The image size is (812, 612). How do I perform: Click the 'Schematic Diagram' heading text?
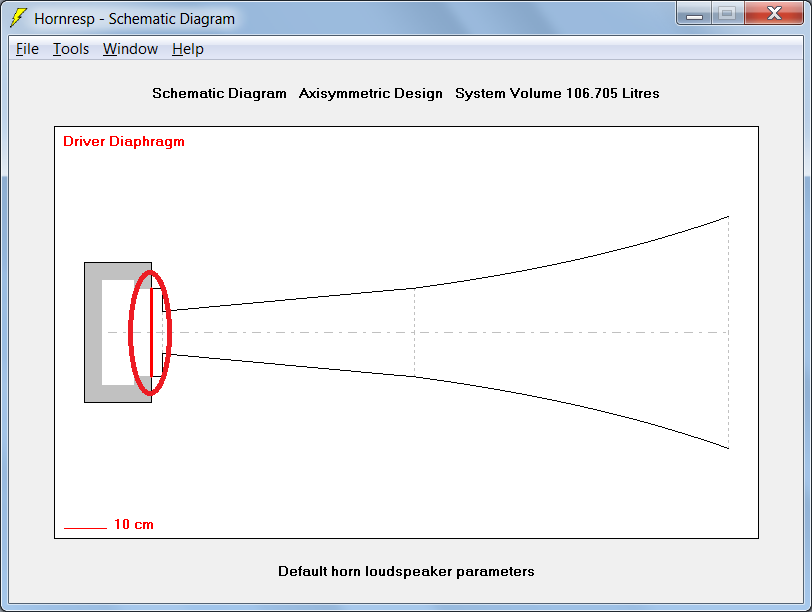(x=219, y=93)
